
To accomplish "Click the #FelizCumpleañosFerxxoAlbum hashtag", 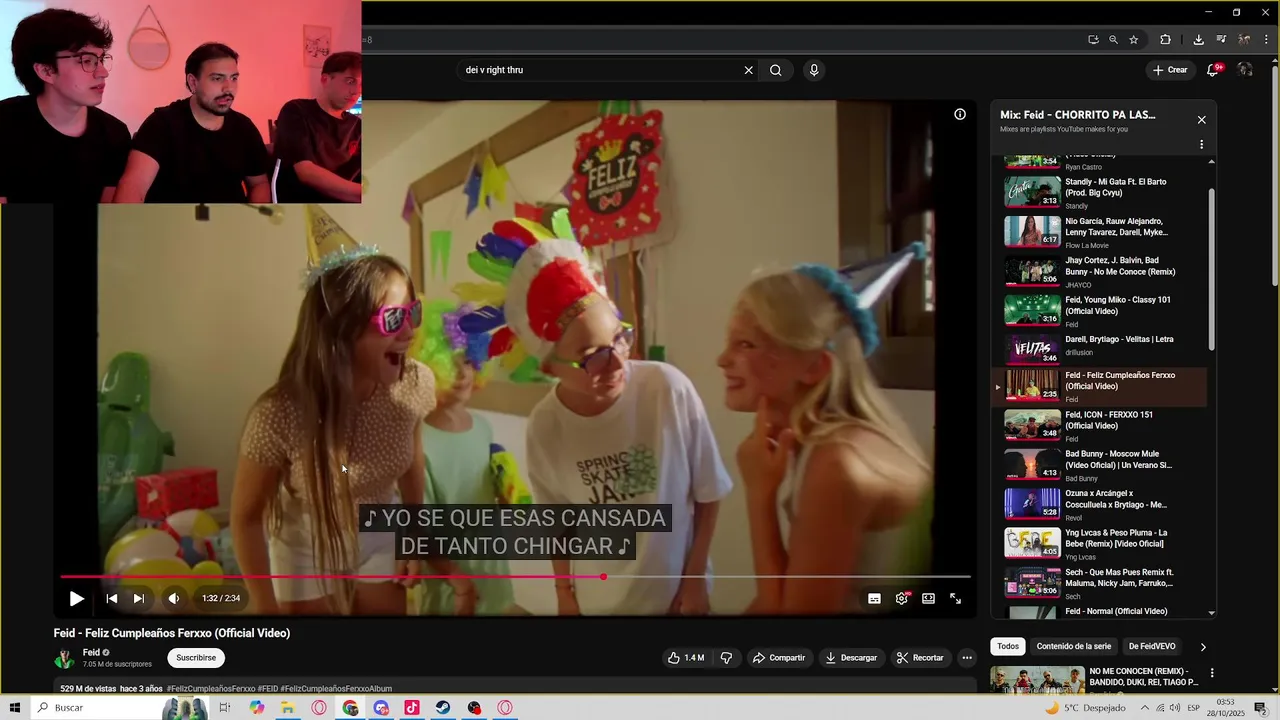I will click(x=336, y=688).
